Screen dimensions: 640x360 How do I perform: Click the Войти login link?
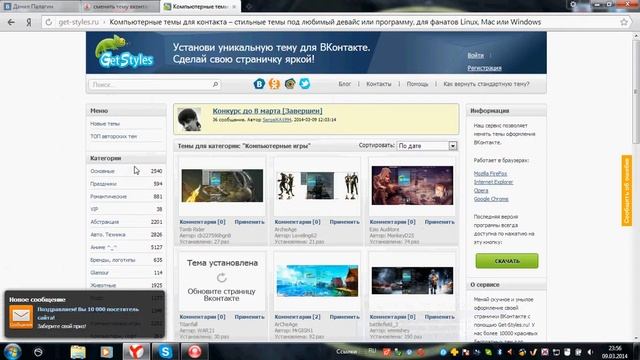[x=476, y=55]
